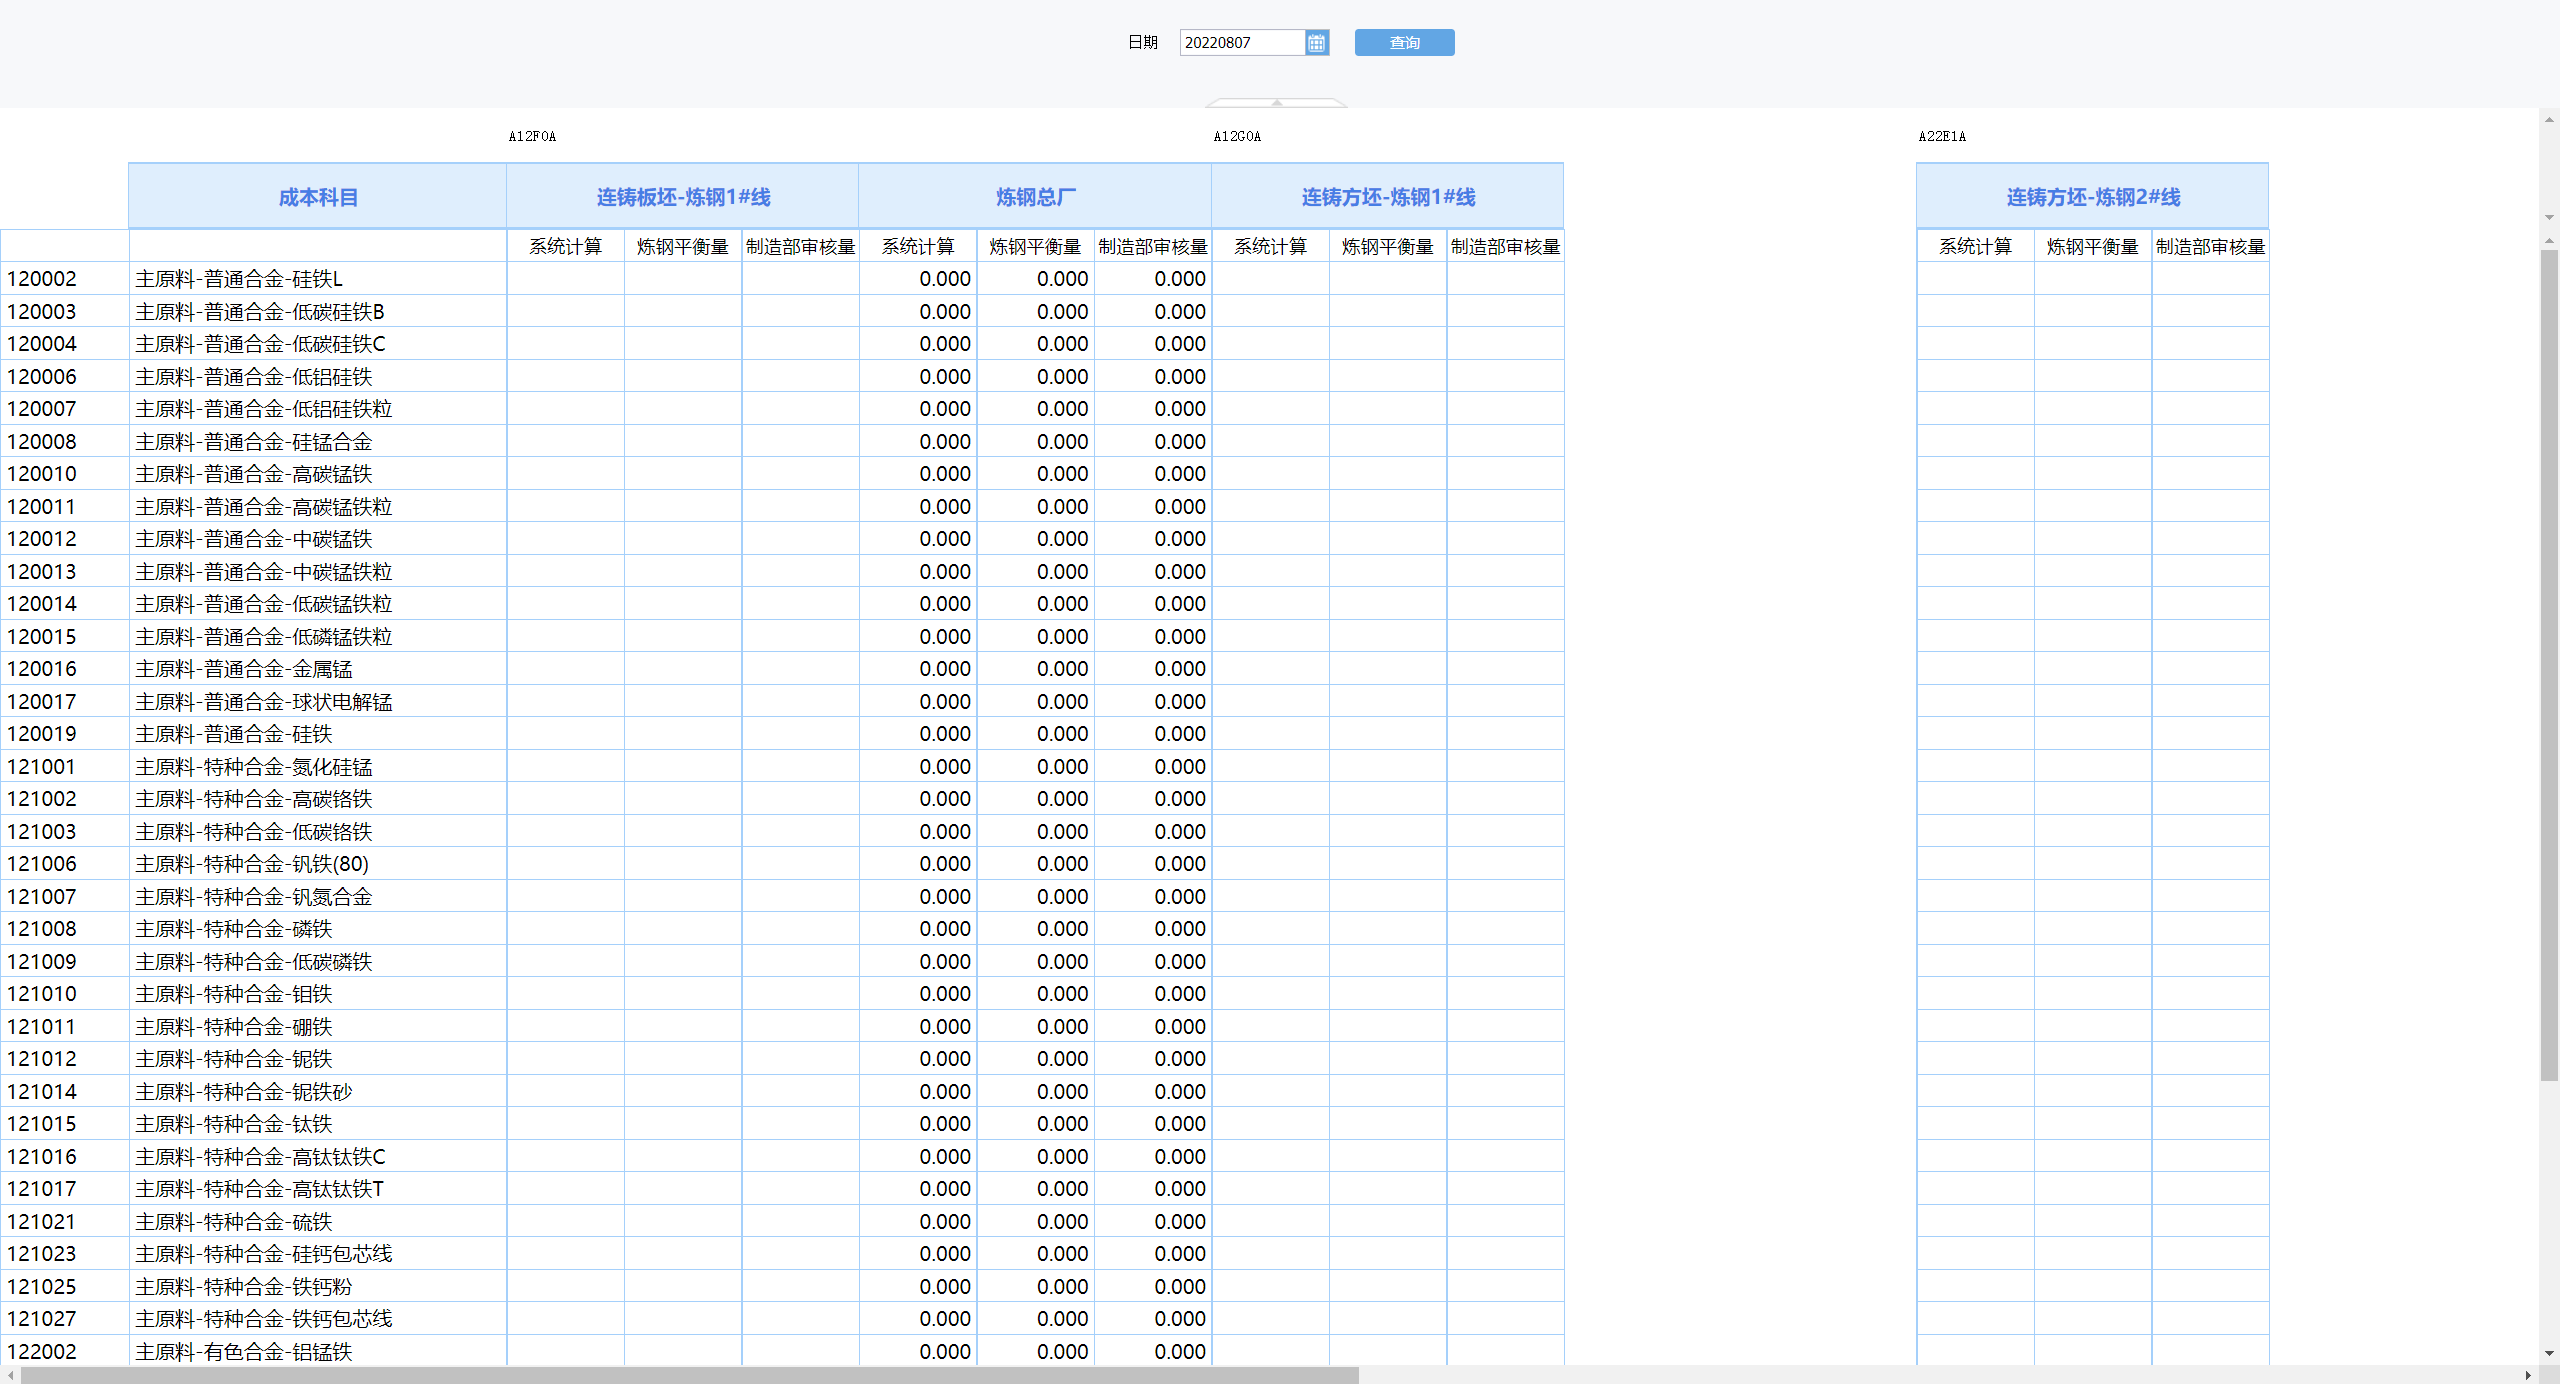This screenshot has width=2560, height=1384.
Task: Click 制造部审核量 subheader under 连铸方坯-炼钢2#线
Action: pyautogui.click(x=2210, y=247)
